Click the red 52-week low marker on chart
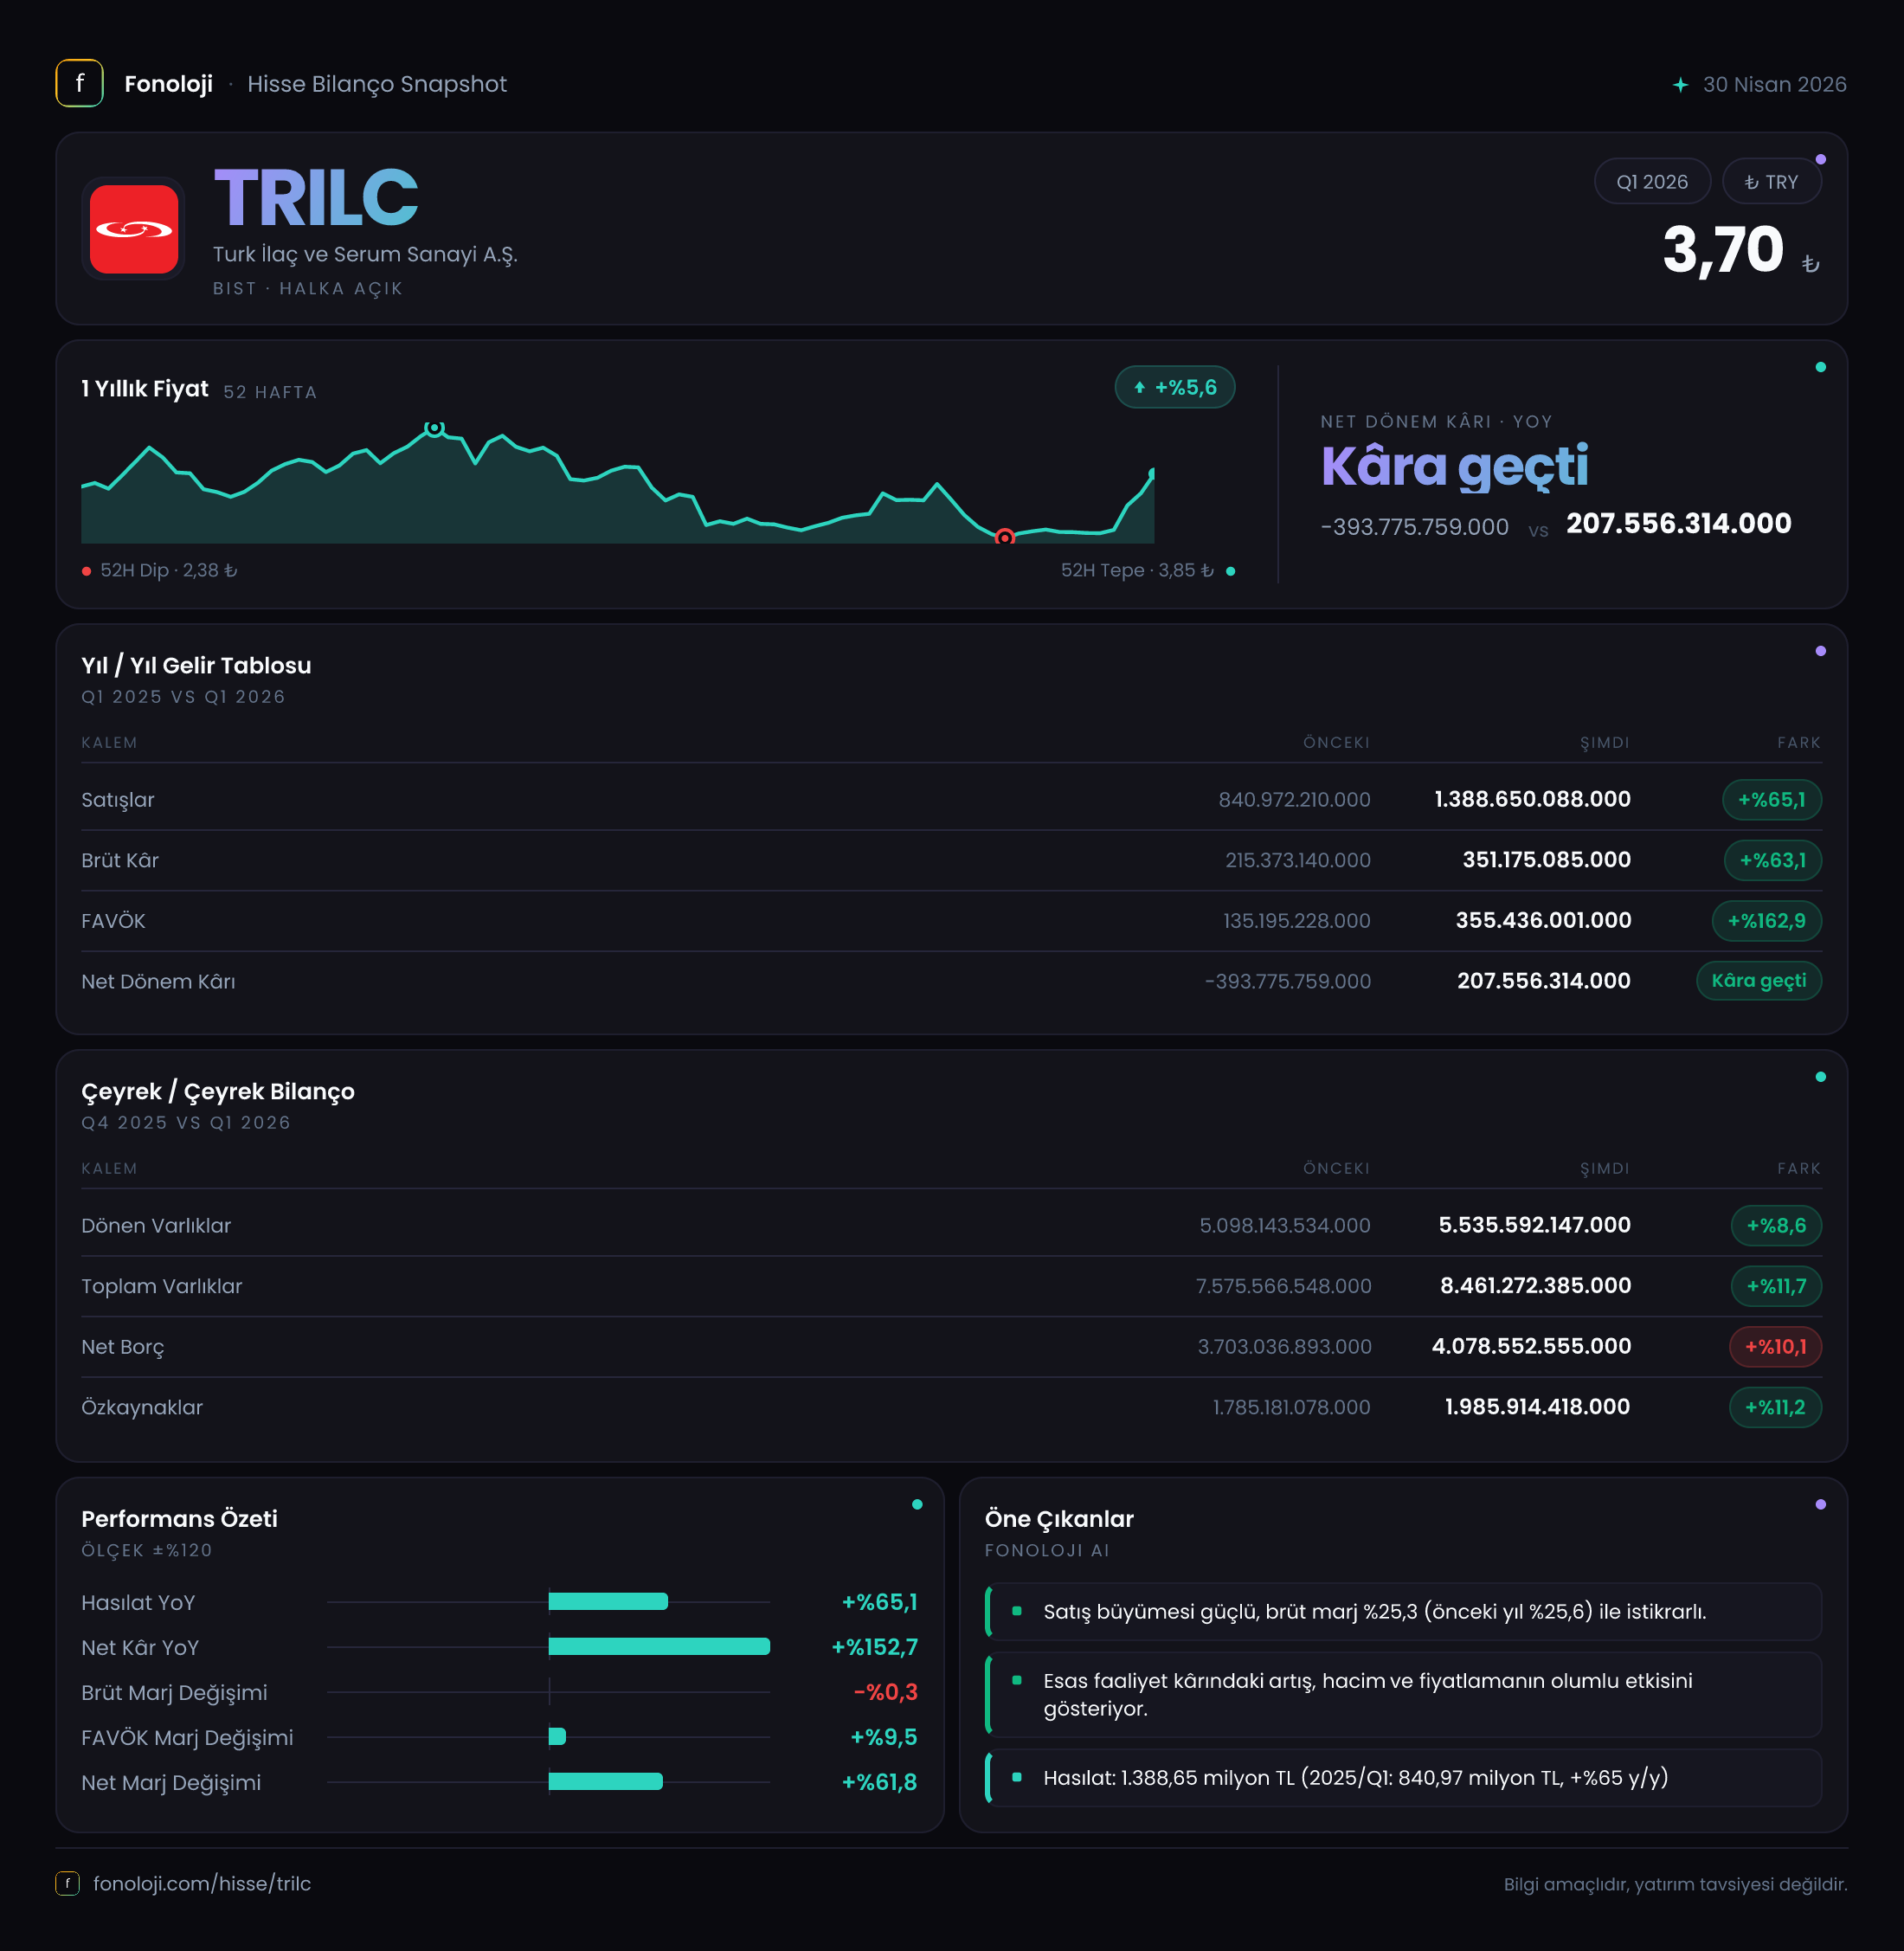 [x=1005, y=537]
